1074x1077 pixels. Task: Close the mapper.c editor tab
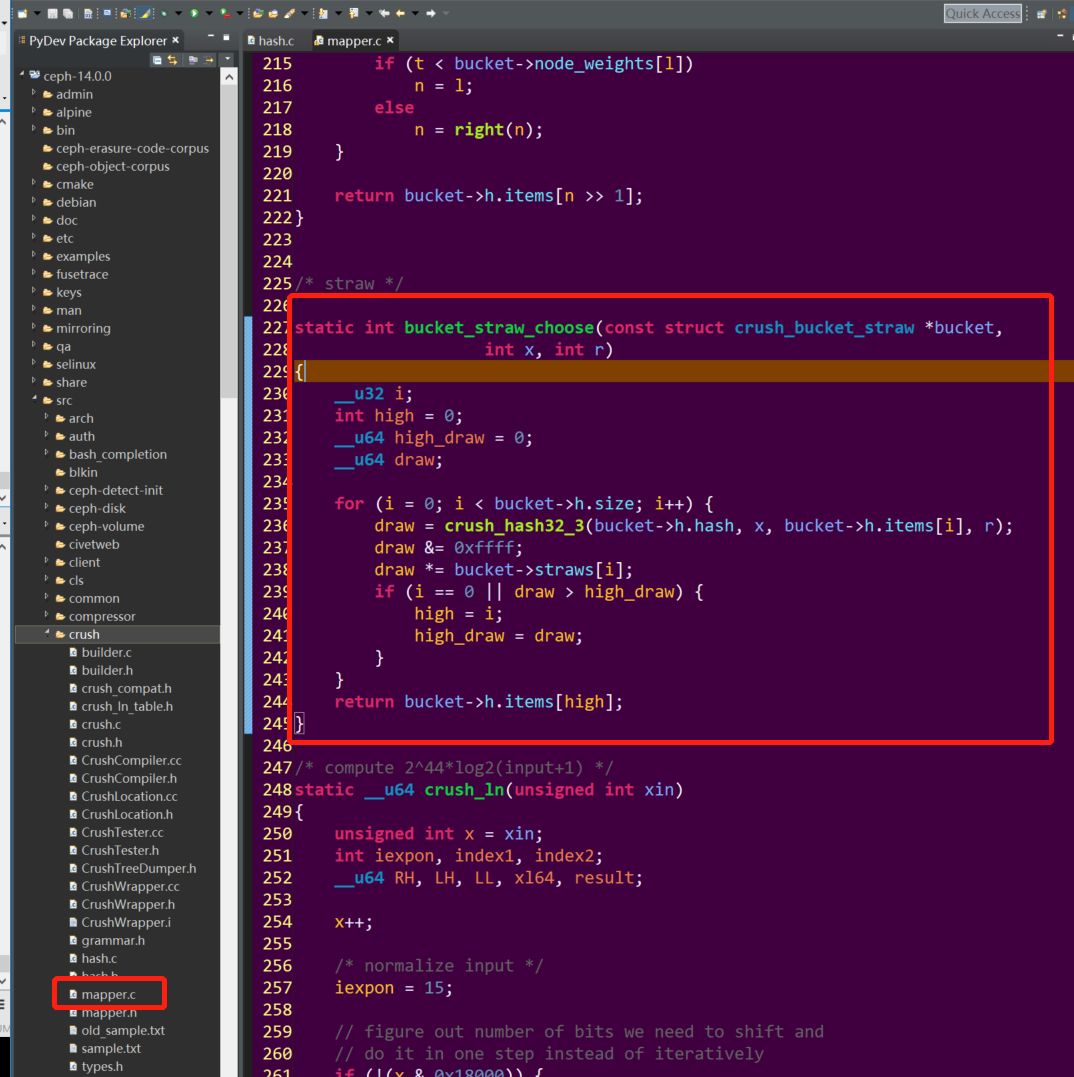pos(390,40)
